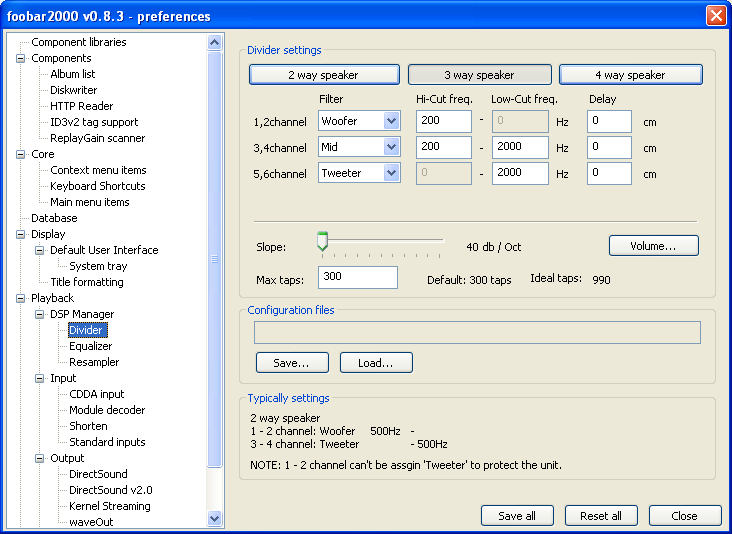
Task: Select Main menu items entry
Action: click(90, 202)
